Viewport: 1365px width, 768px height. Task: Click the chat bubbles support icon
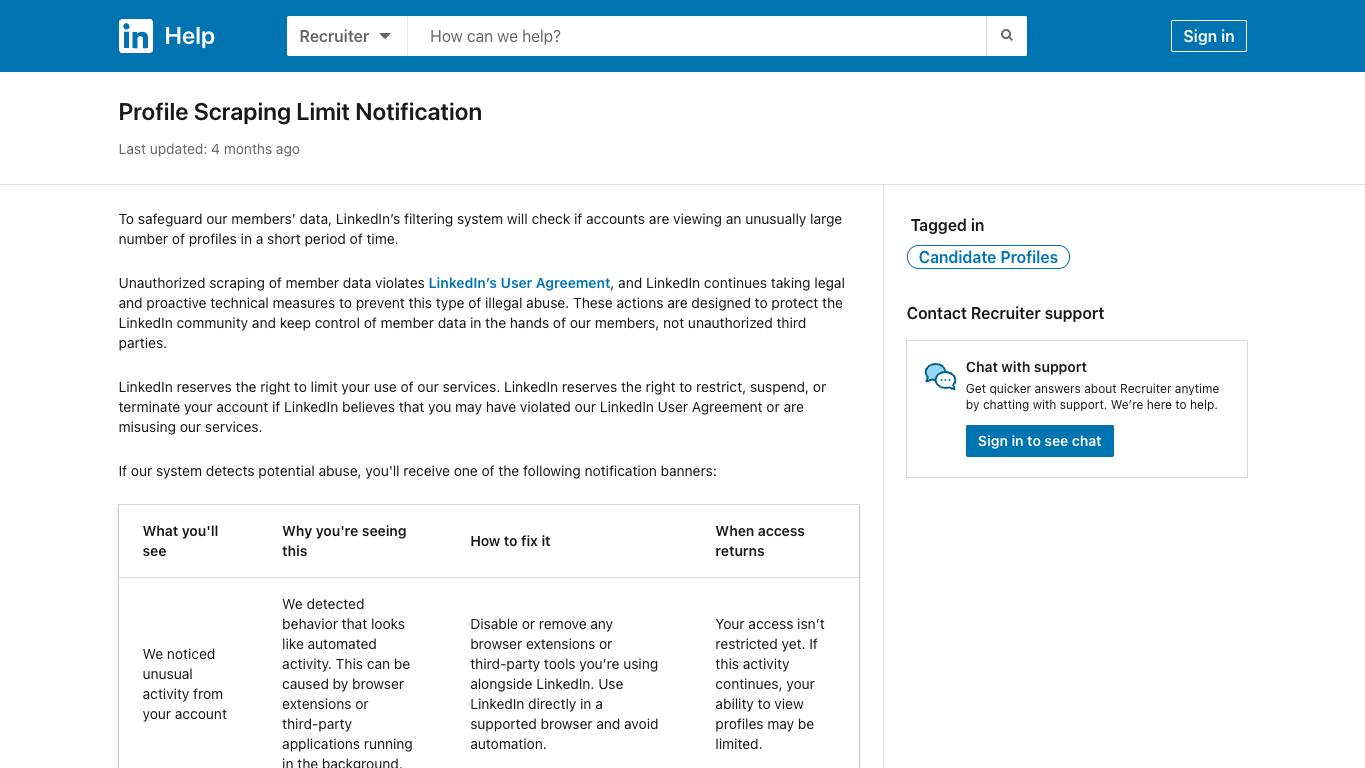pos(940,377)
